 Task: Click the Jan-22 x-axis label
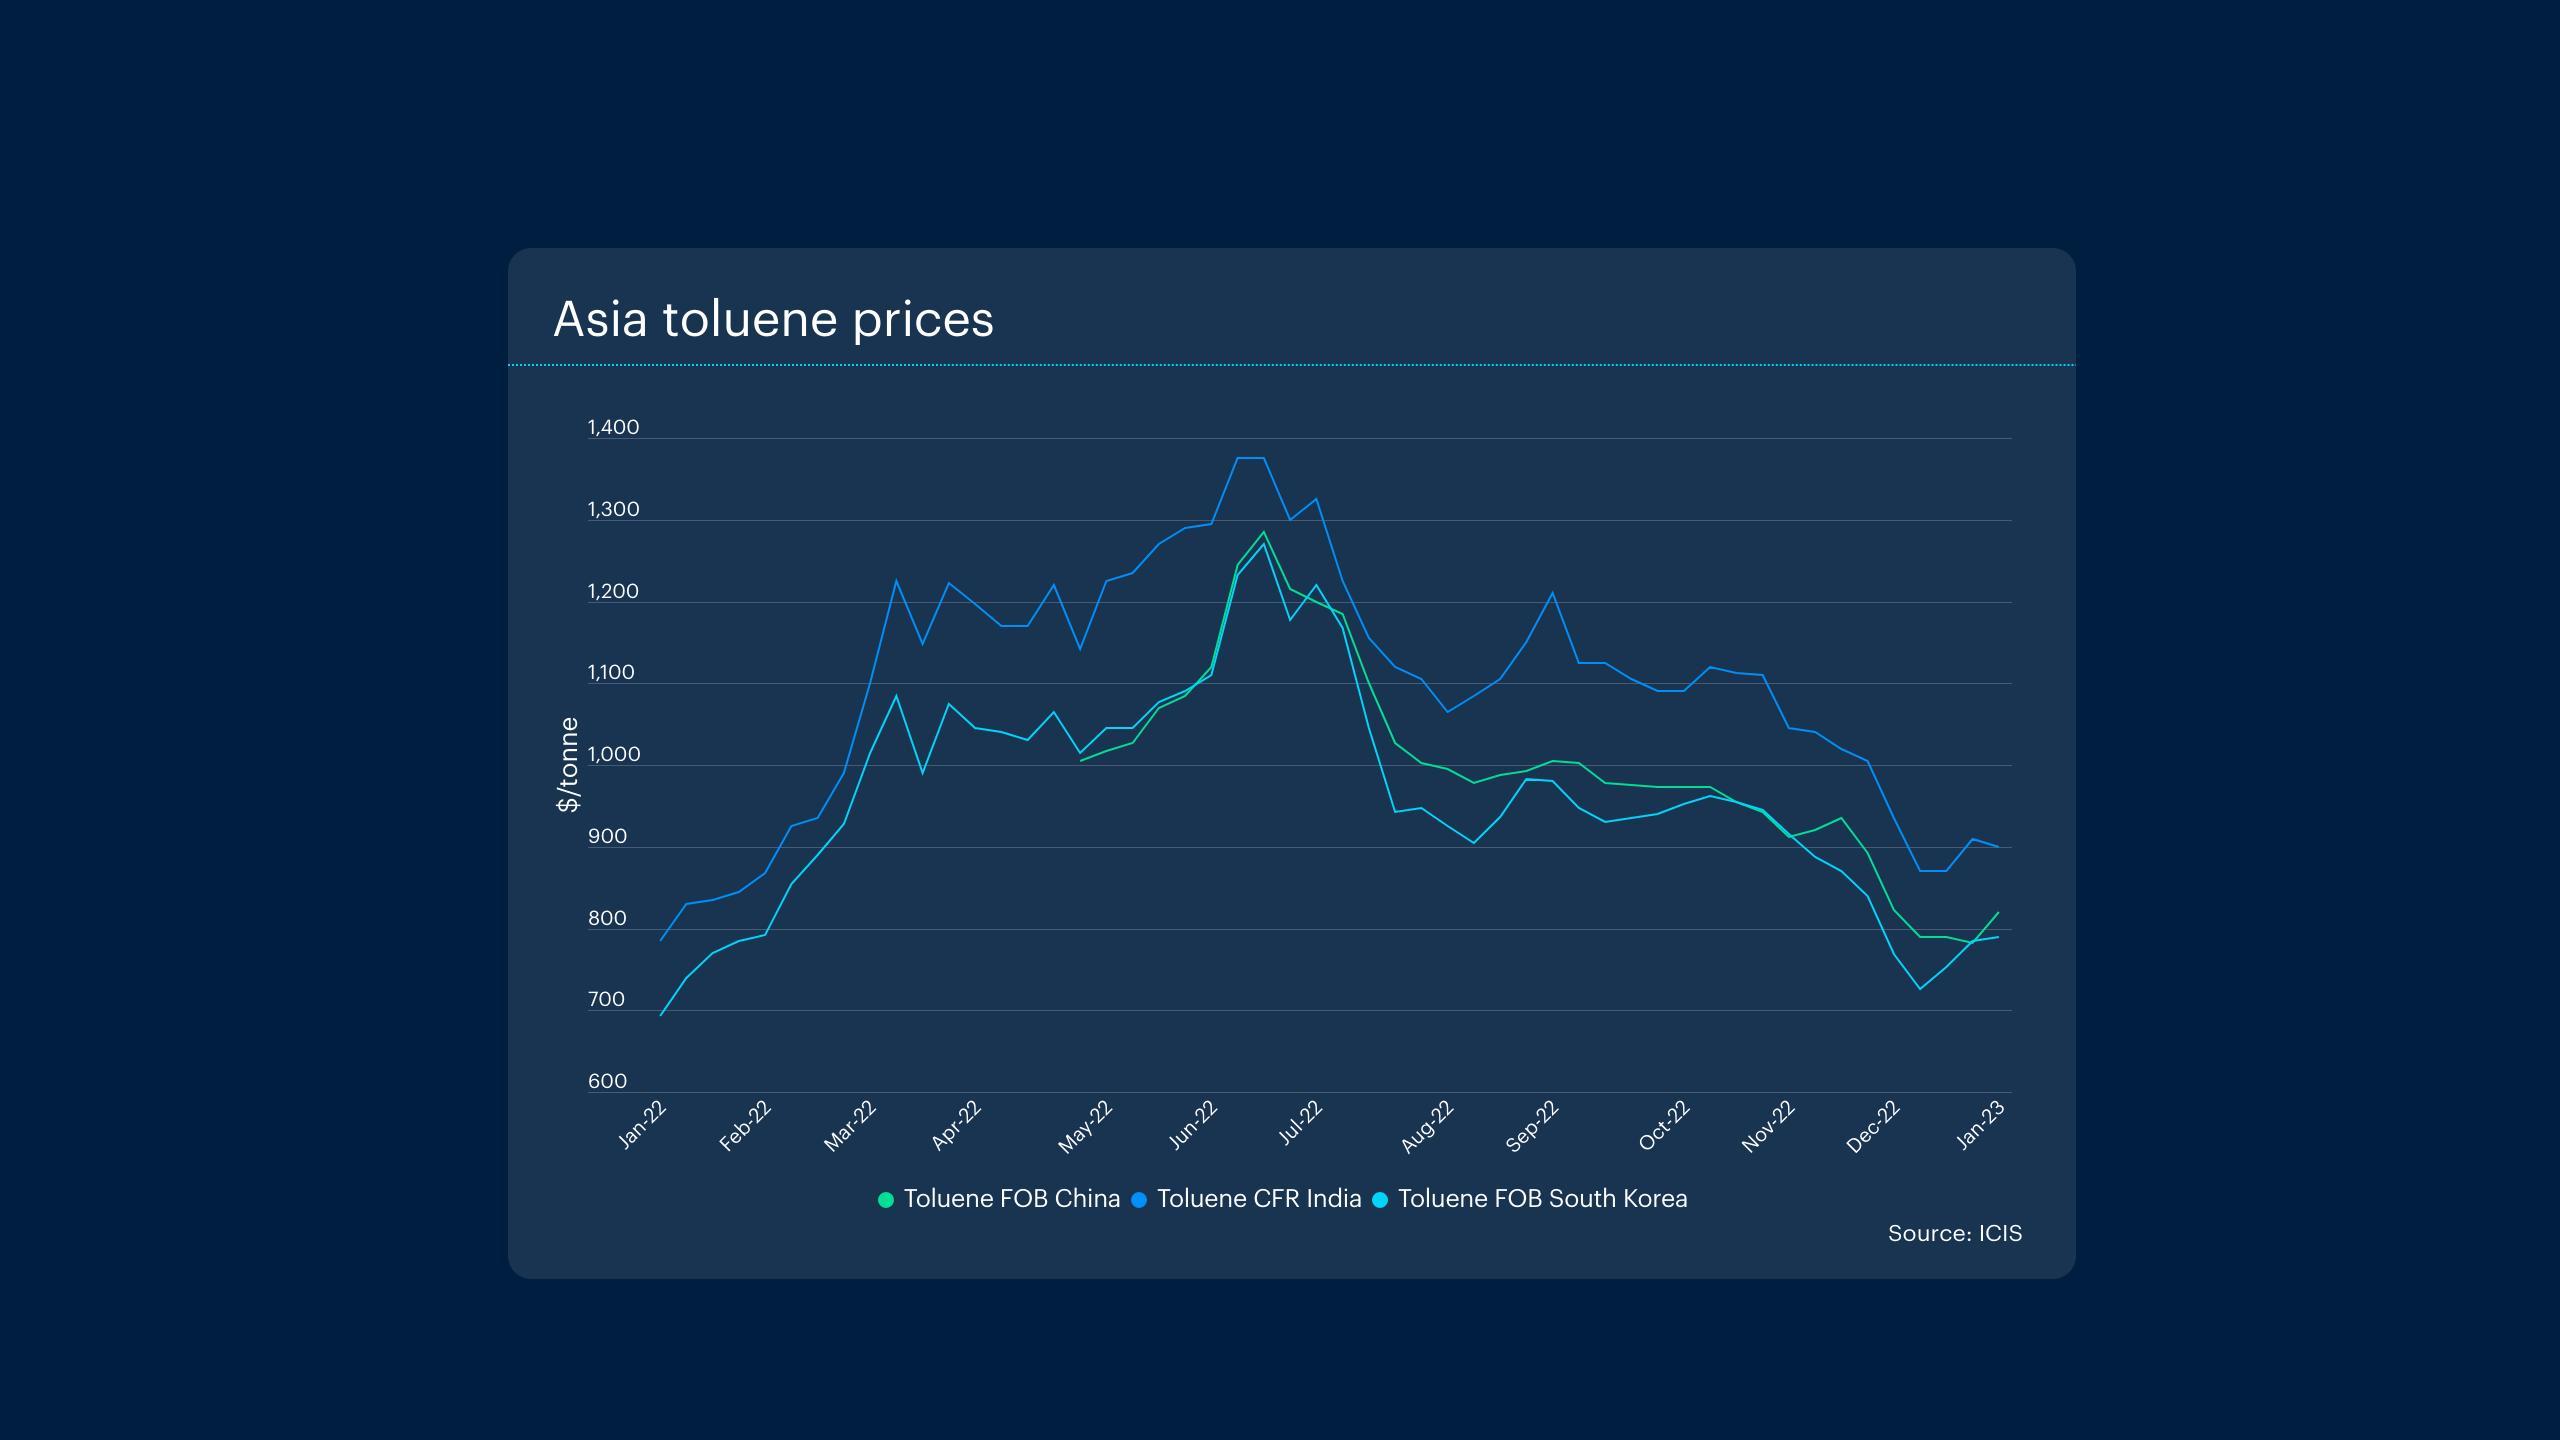642,1126
